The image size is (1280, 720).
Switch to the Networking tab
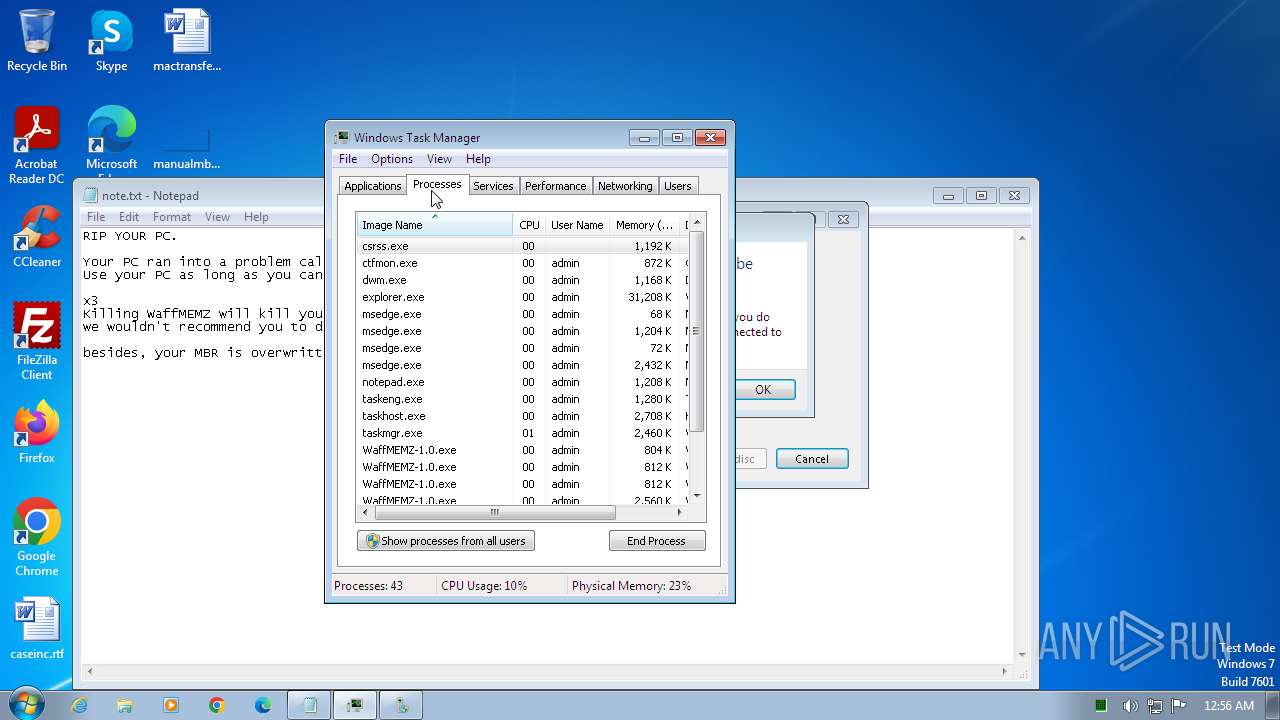[625, 186]
